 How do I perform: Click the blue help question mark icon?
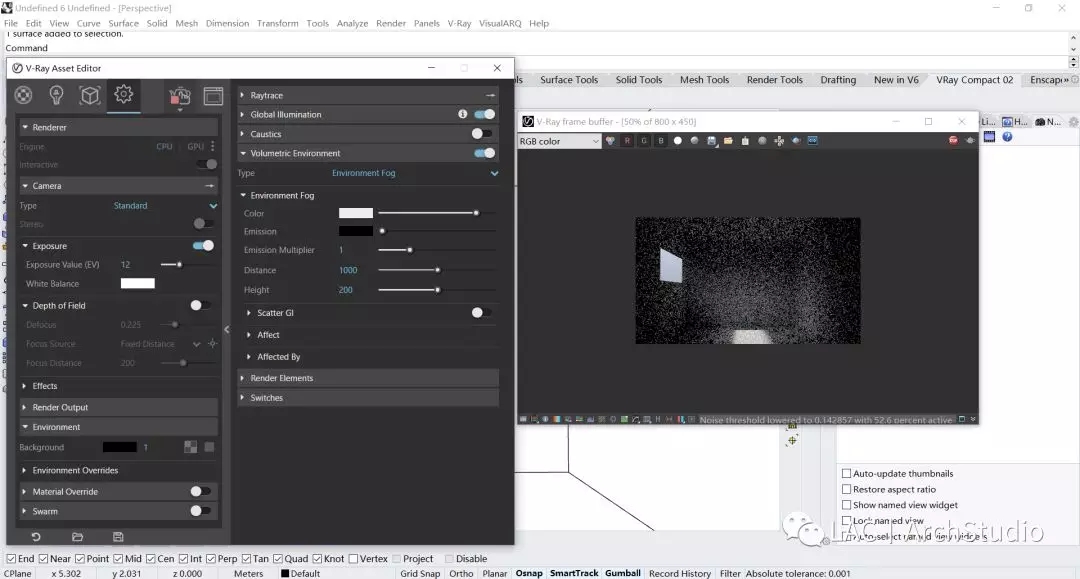click(1007, 137)
